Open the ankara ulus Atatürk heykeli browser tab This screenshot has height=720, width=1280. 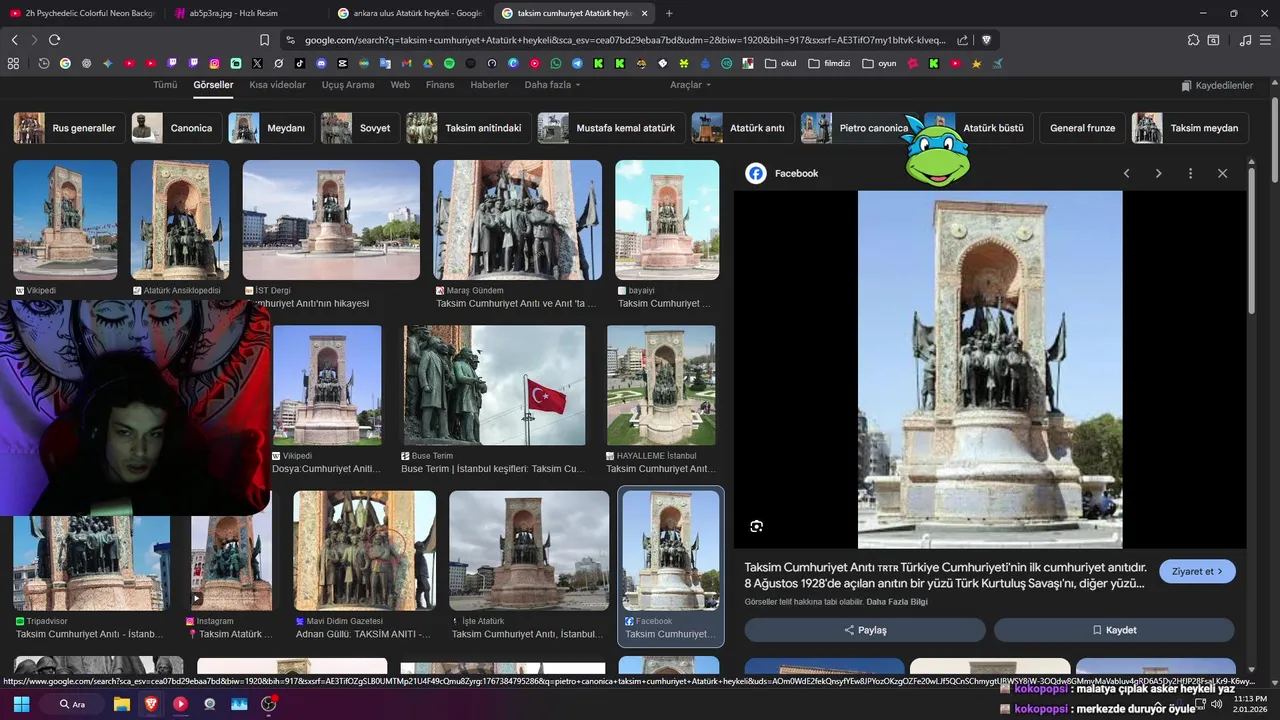[x=410, y=13]
